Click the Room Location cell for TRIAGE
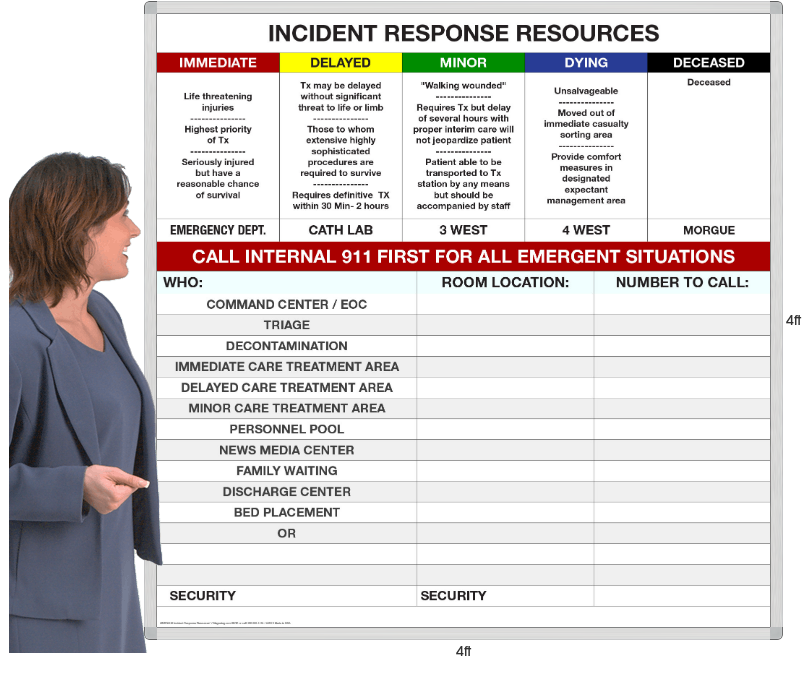The image size is (810, 676). (505, 325)
